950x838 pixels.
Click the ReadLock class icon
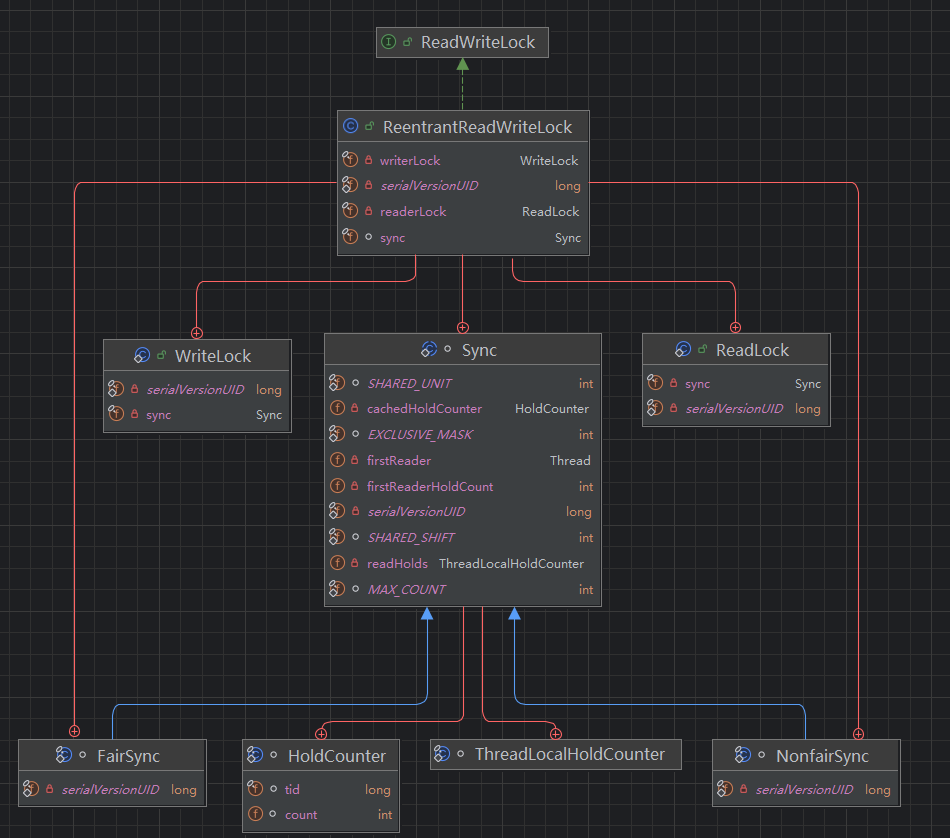[x=683, y=350]
